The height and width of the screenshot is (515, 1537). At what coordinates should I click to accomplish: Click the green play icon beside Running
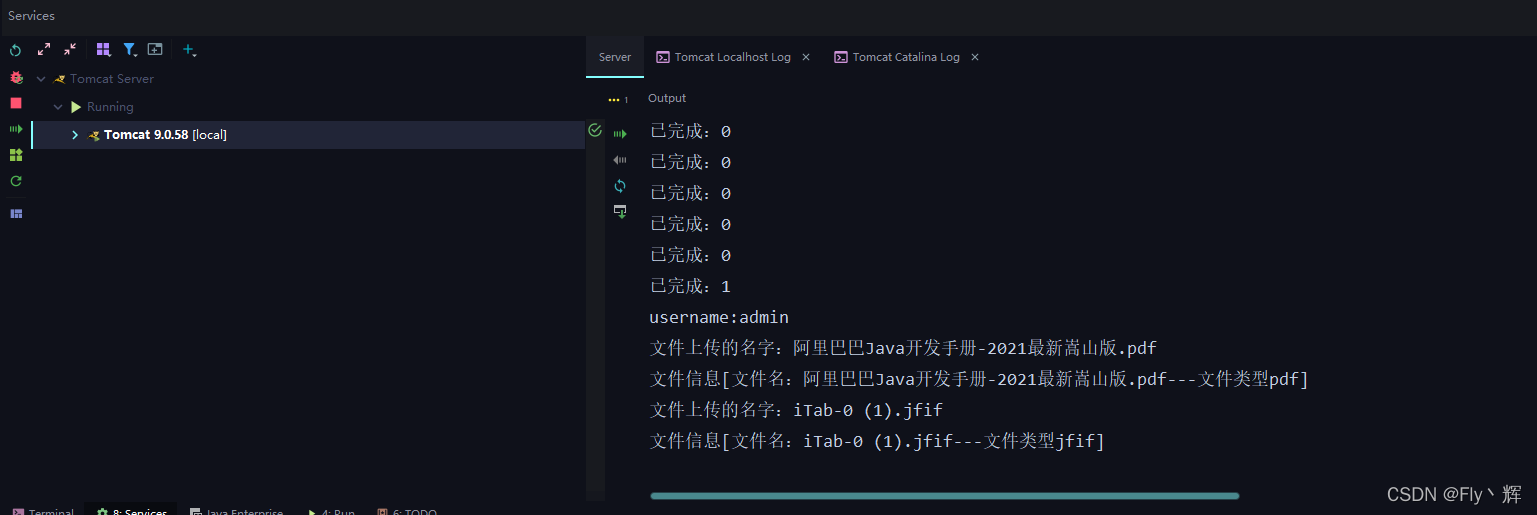click(76, 107)
